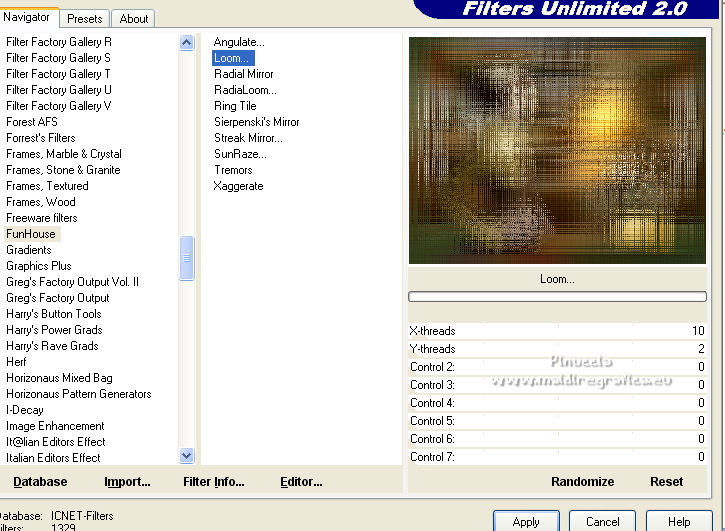This screenshot has width=725, height=531.
Task: Select Harry's Button Tools category
Action: click(54, 314)
